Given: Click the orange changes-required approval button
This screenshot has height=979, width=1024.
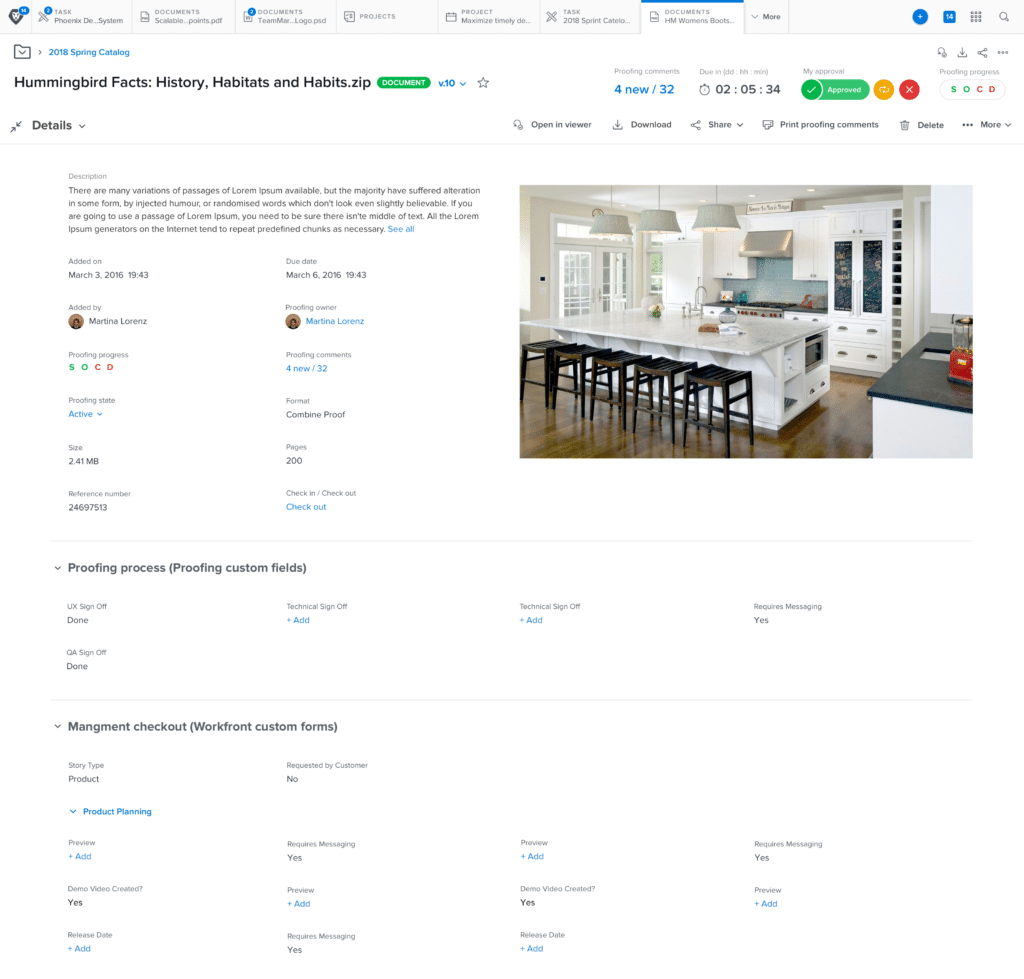Looking at the screenshot, I should coord(884,89).
